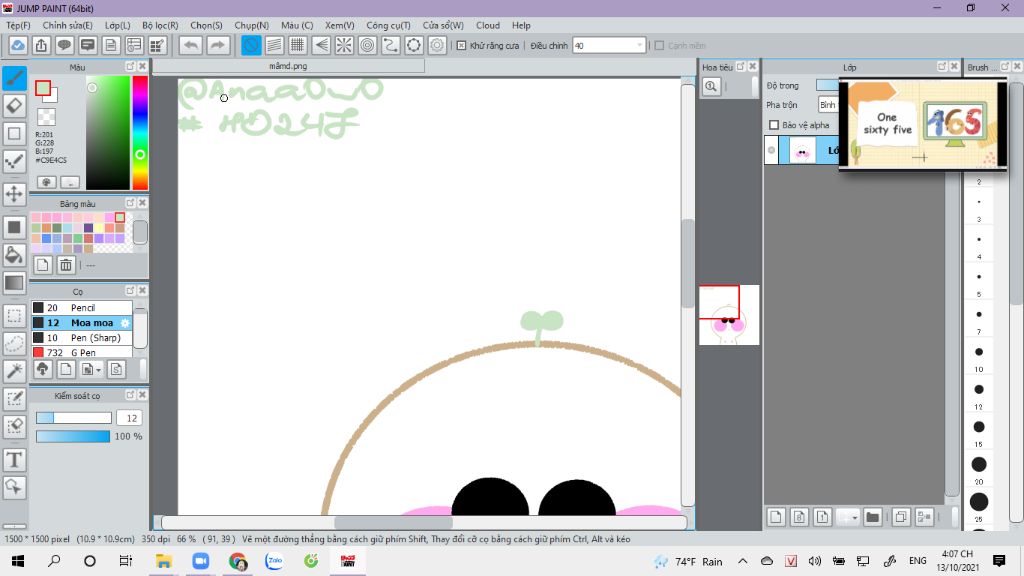Click the brush size slider
The image size is (1024, 576).
[74, 418]
